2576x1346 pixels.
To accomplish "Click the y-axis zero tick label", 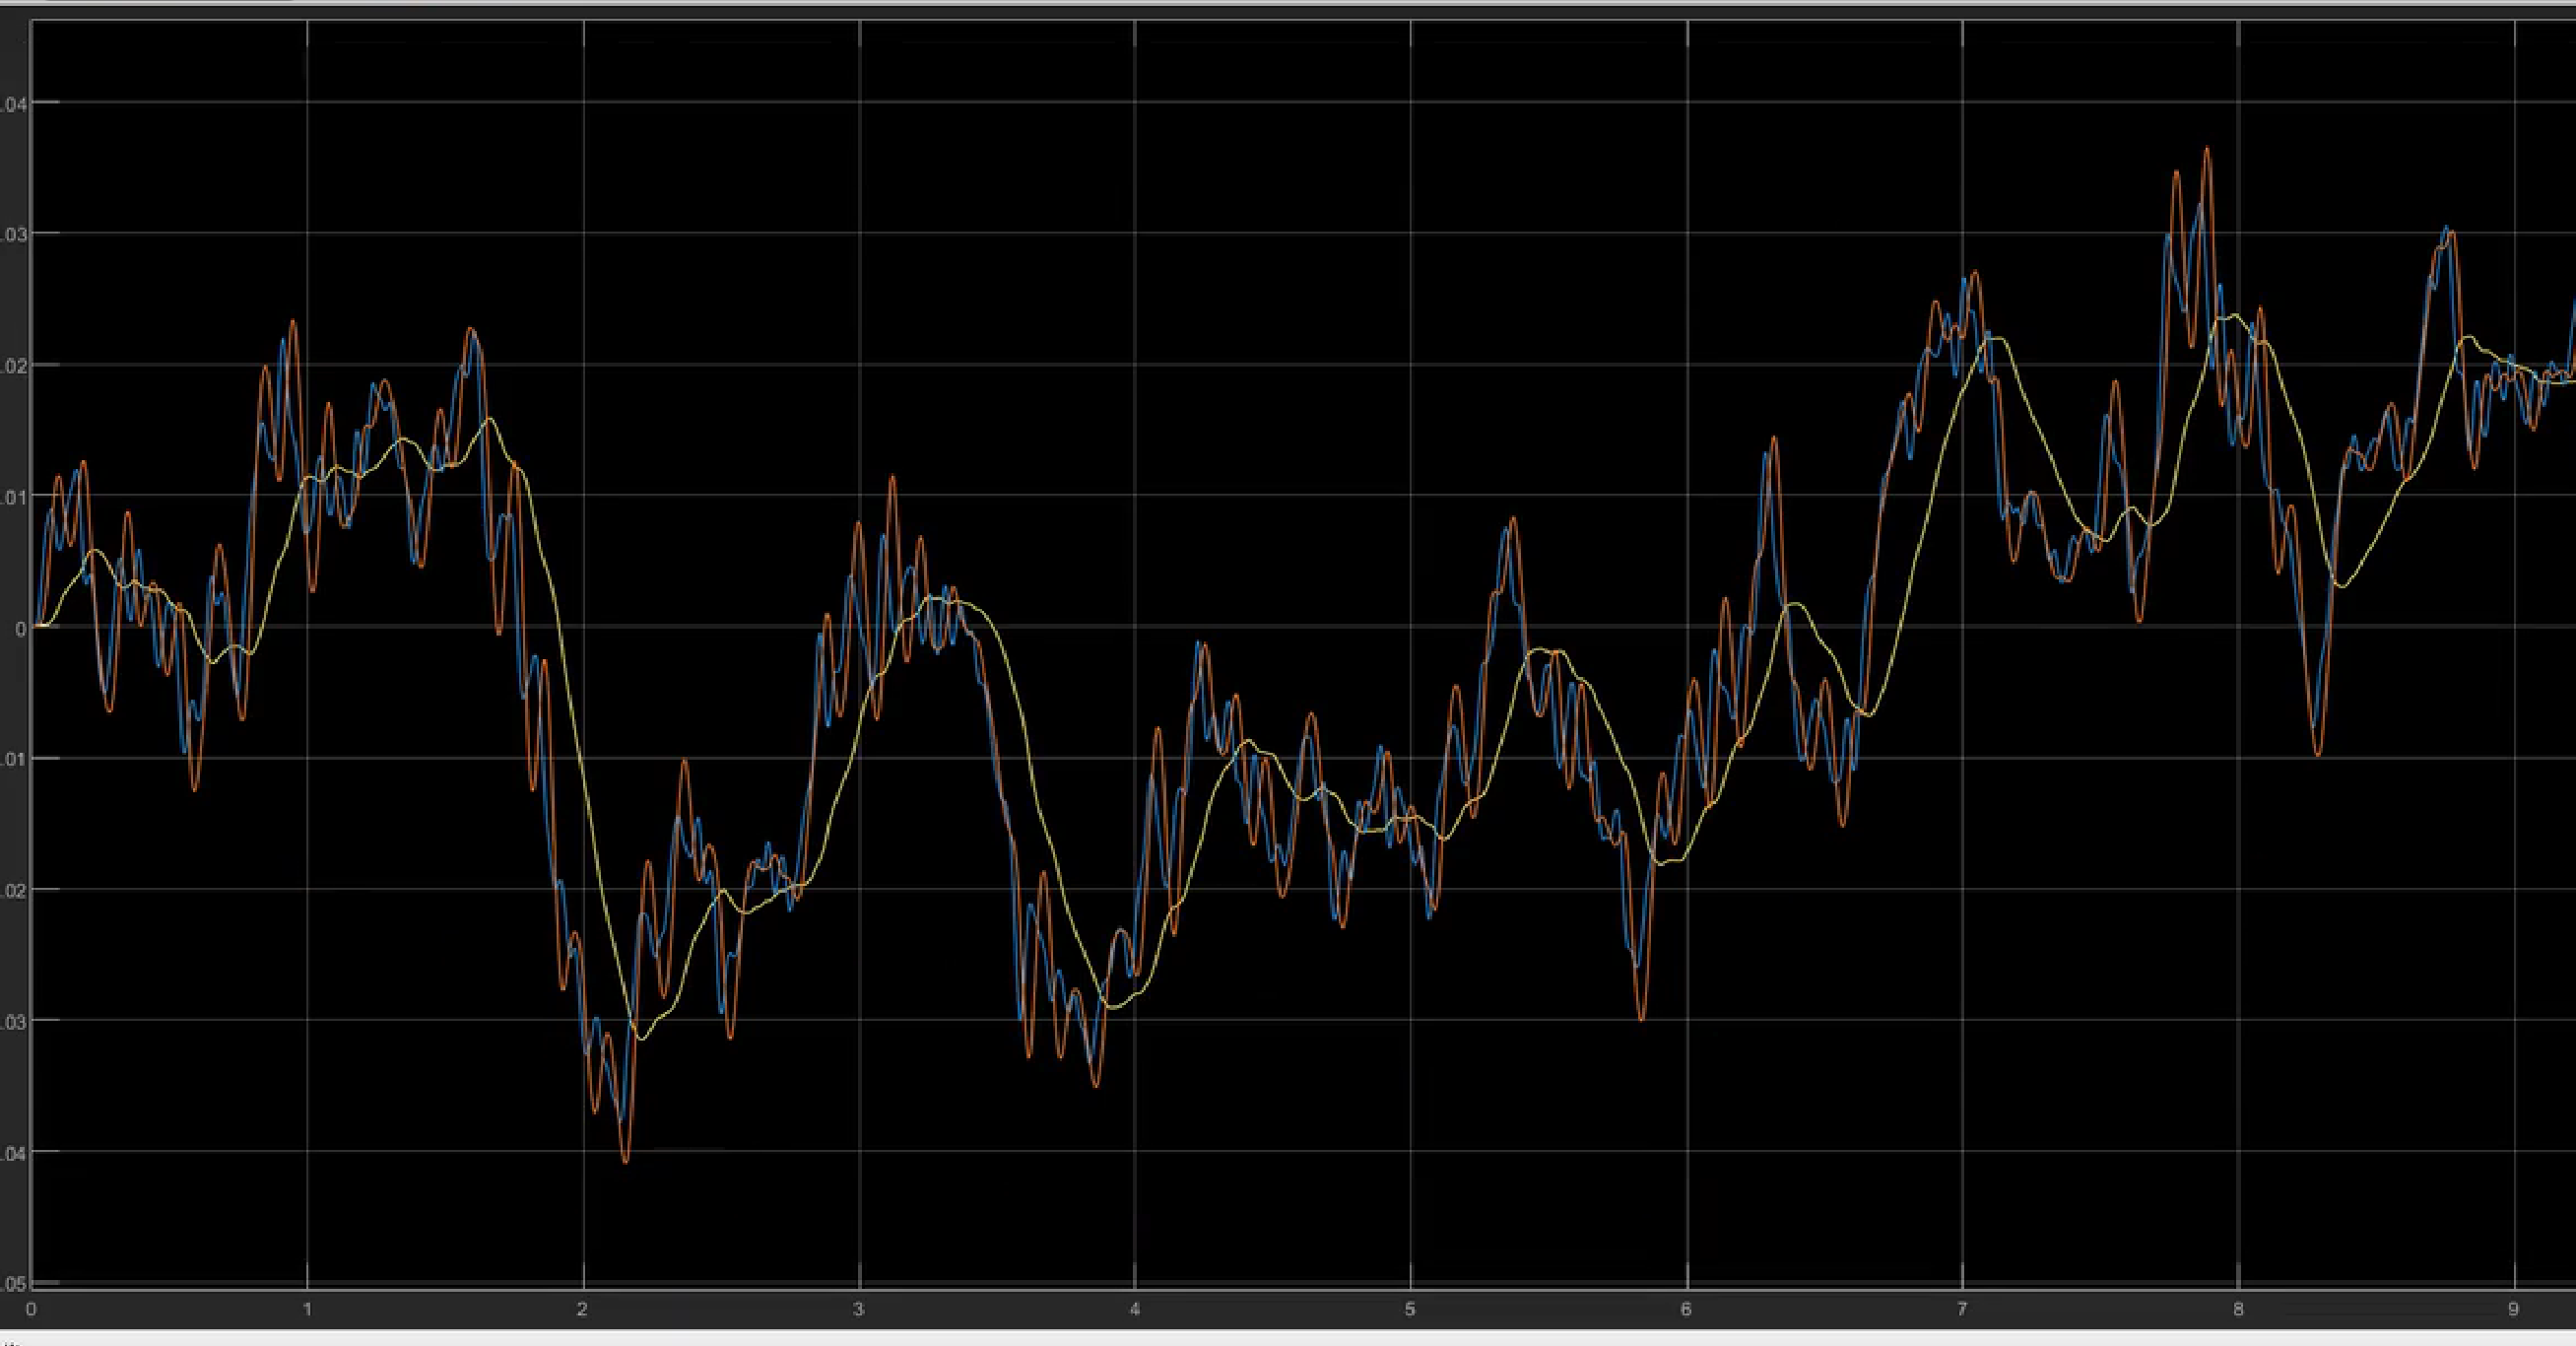I will point(19,628).
